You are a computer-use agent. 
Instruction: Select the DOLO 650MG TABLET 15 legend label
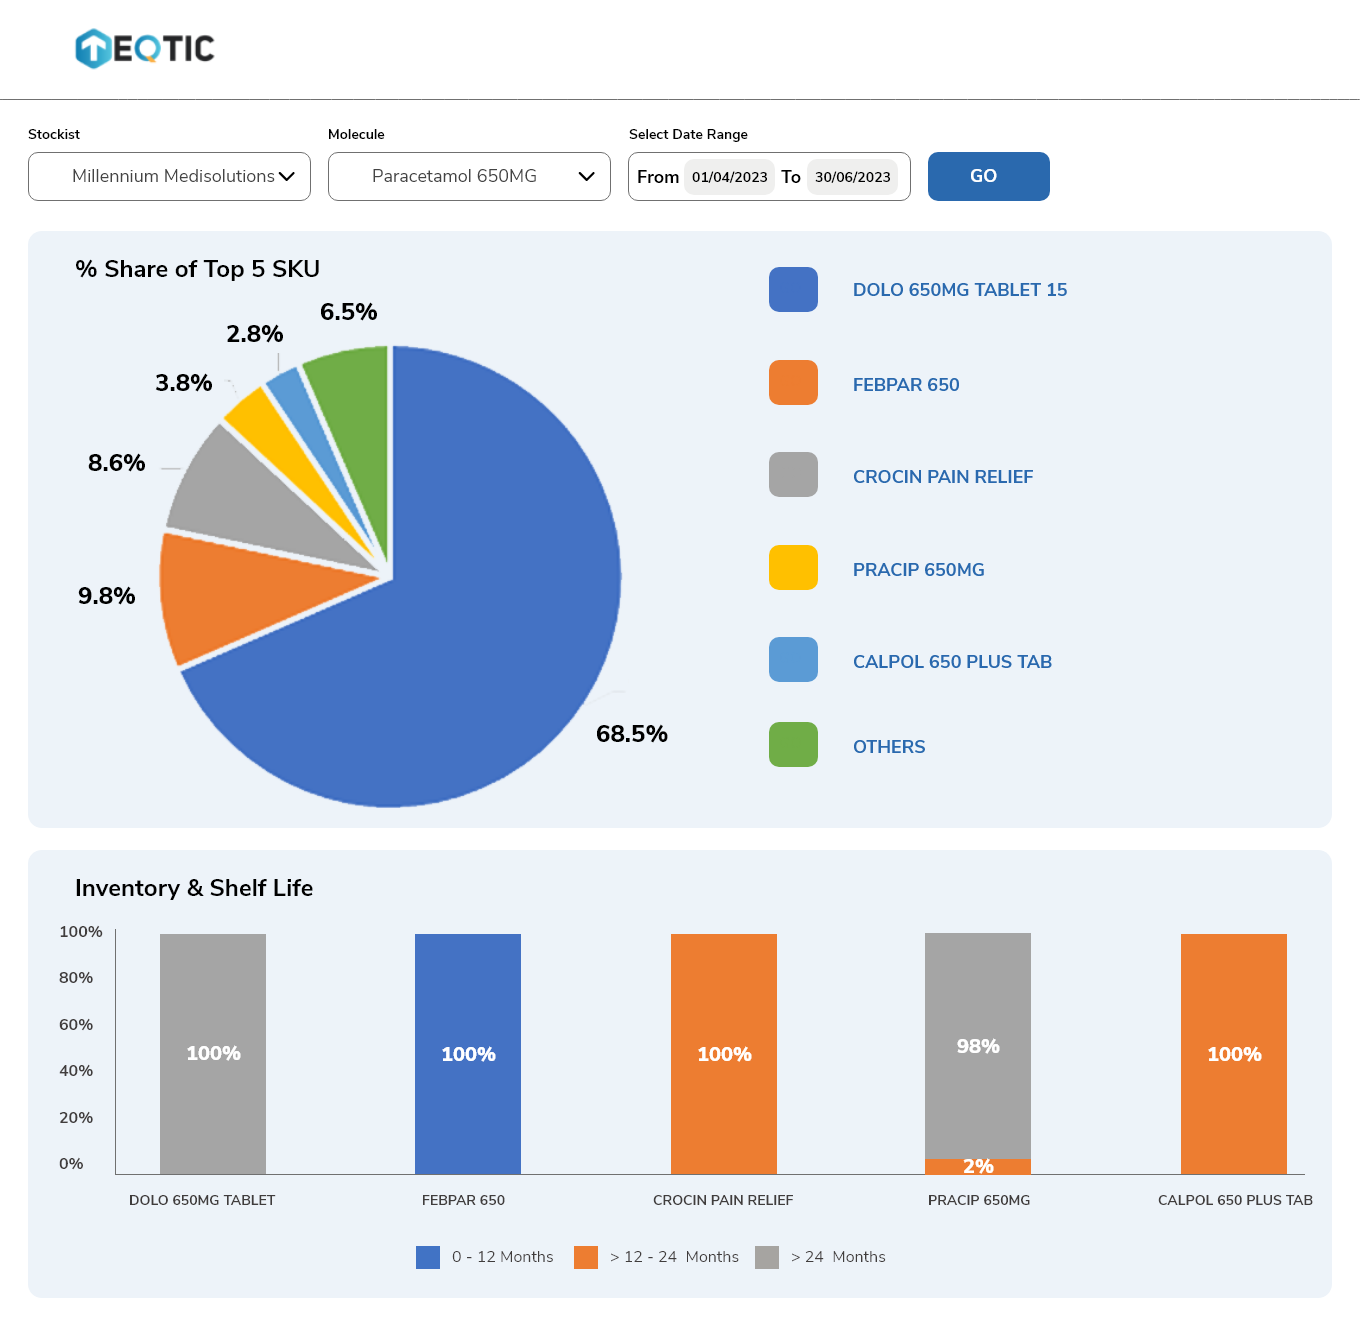click(959, 290)
